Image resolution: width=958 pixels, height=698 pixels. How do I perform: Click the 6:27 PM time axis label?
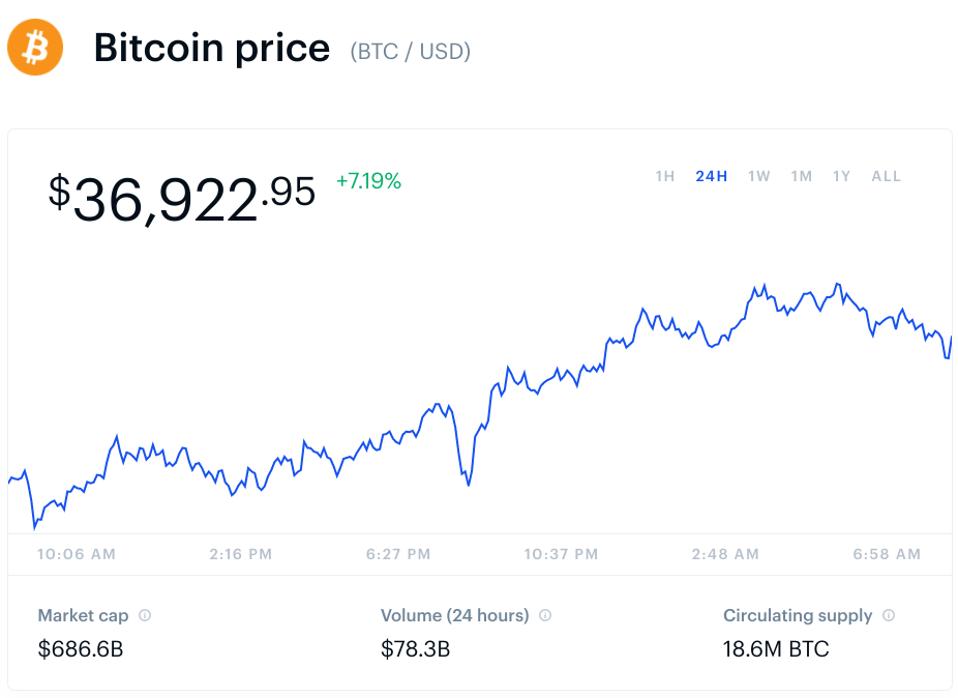[398, 554]
